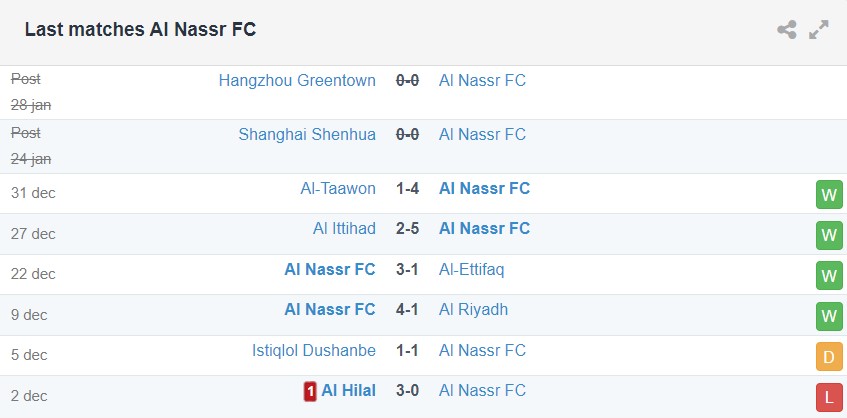Open the Al-Taawon team page
The image size is (847, 418).
(x=338, y=189)
